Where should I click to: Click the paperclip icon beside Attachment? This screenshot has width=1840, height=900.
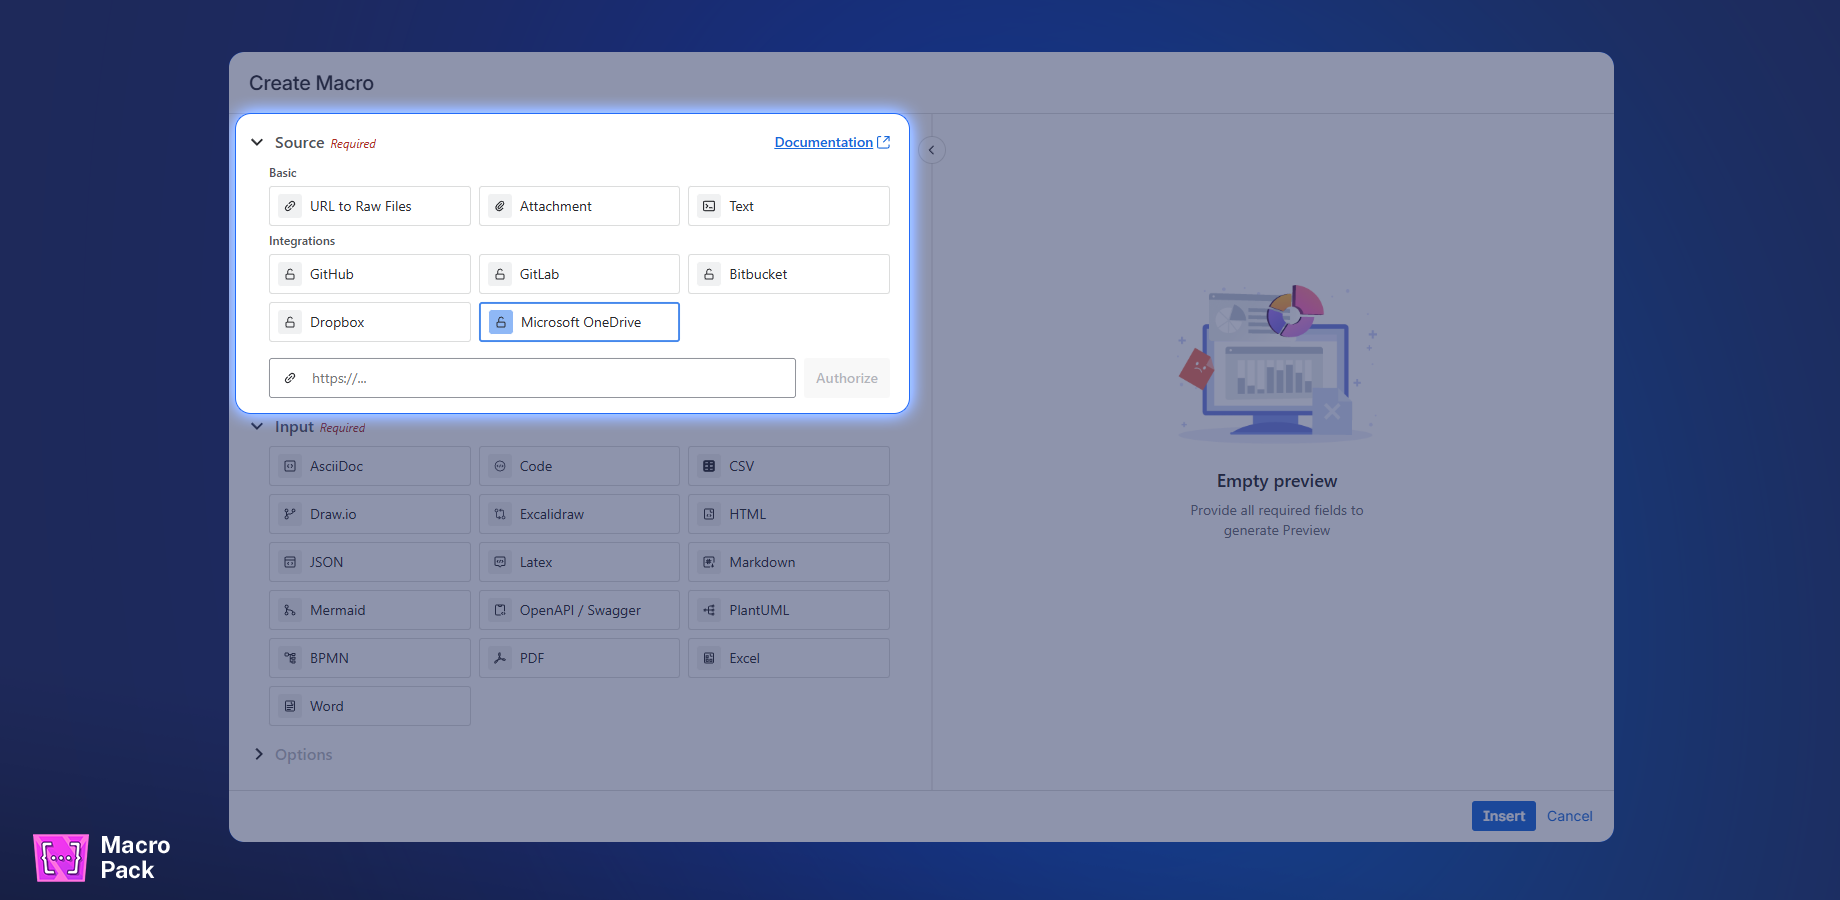click(x=500, y=206)
